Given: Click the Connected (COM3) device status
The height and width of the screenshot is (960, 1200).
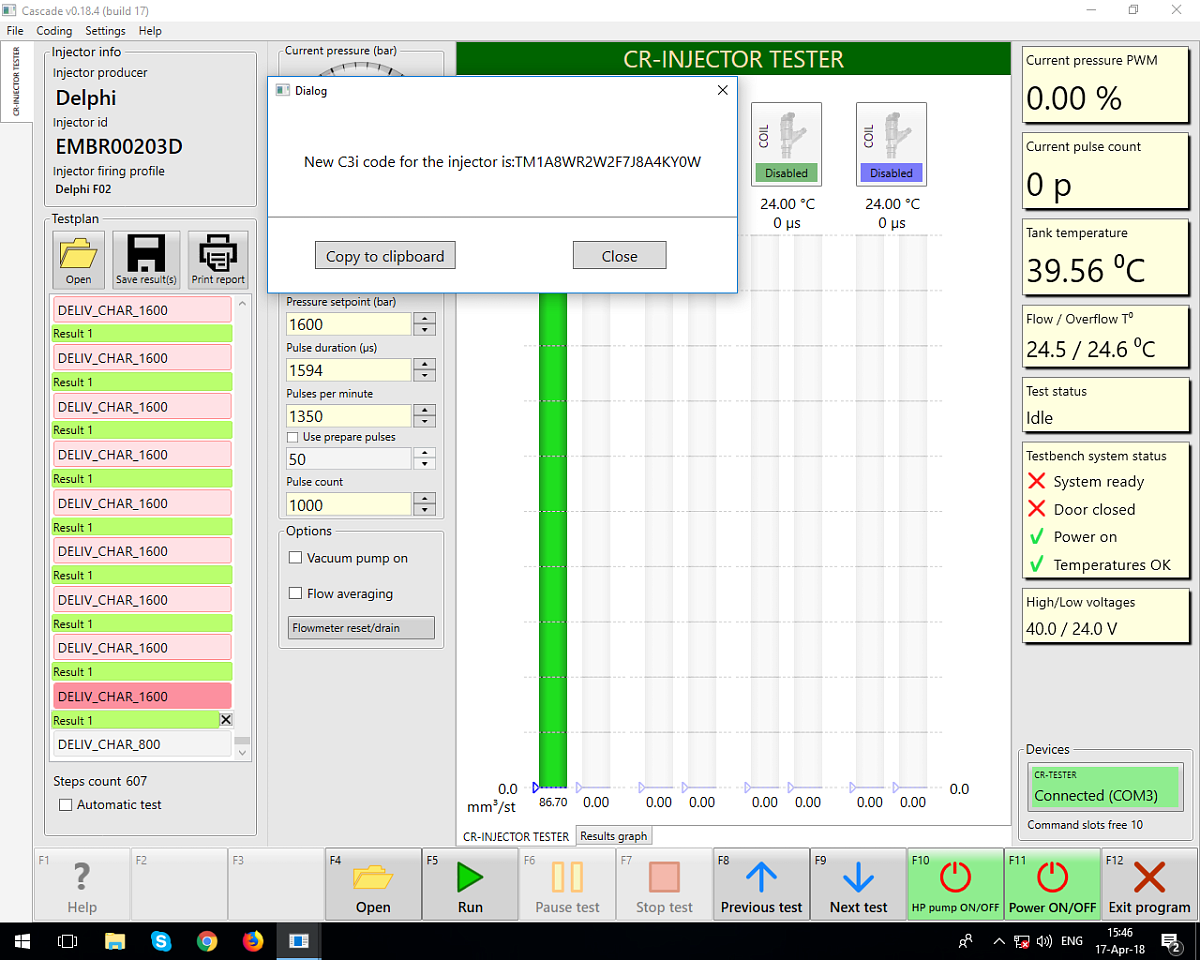Looking at the screenshot, I should pos(1105,787).
